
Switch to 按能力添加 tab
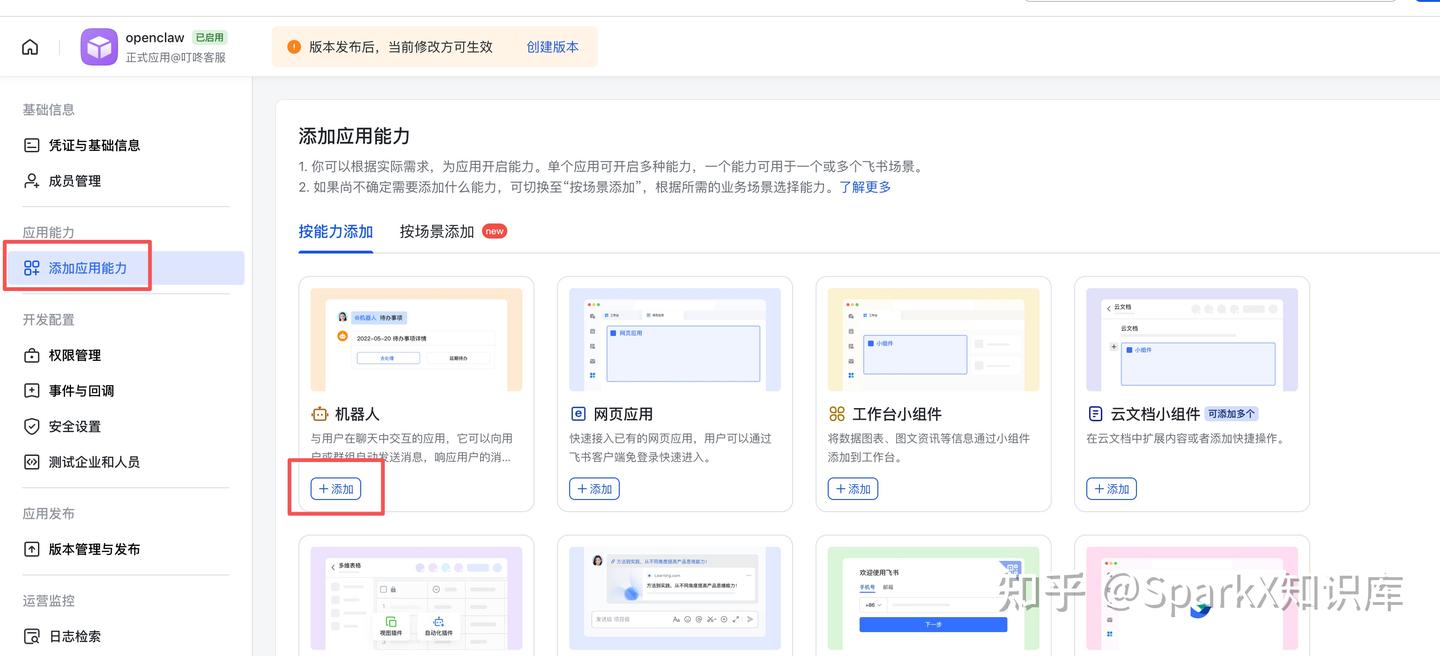pos(336,231)
